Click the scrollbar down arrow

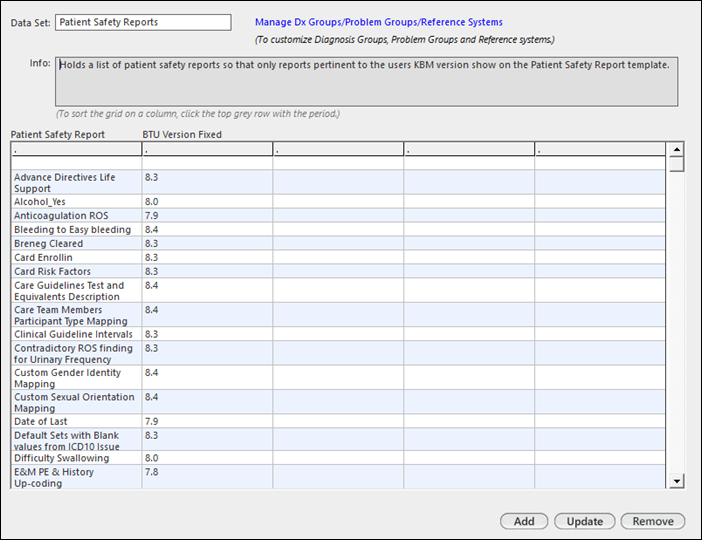point(677,481)
